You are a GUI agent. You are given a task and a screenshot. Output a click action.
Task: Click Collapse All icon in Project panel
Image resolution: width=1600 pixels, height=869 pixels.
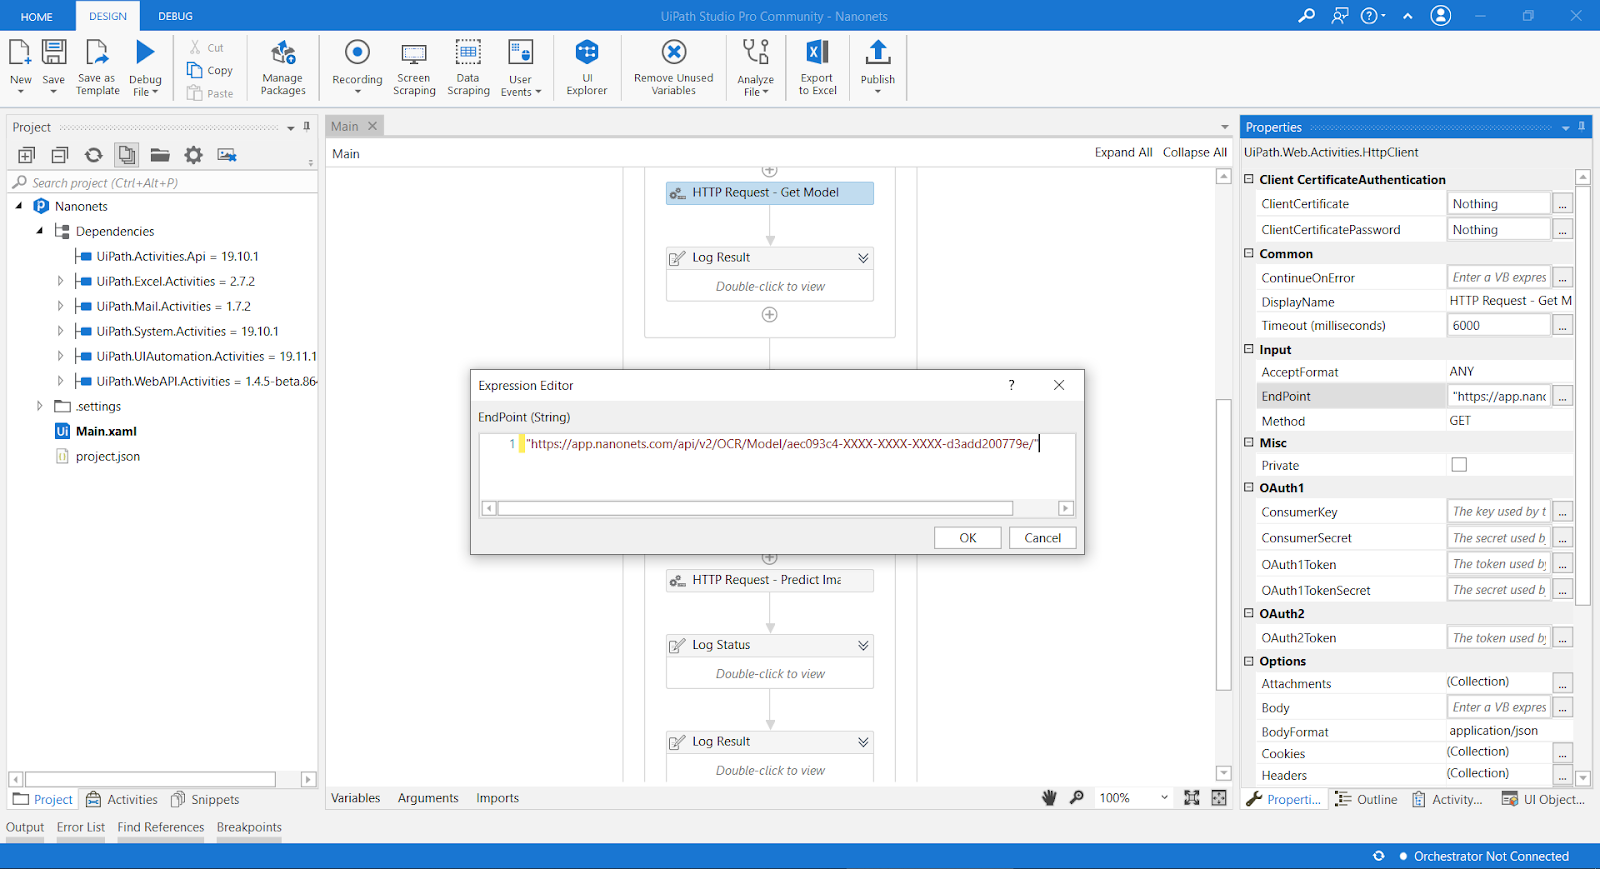click(60, 155)
